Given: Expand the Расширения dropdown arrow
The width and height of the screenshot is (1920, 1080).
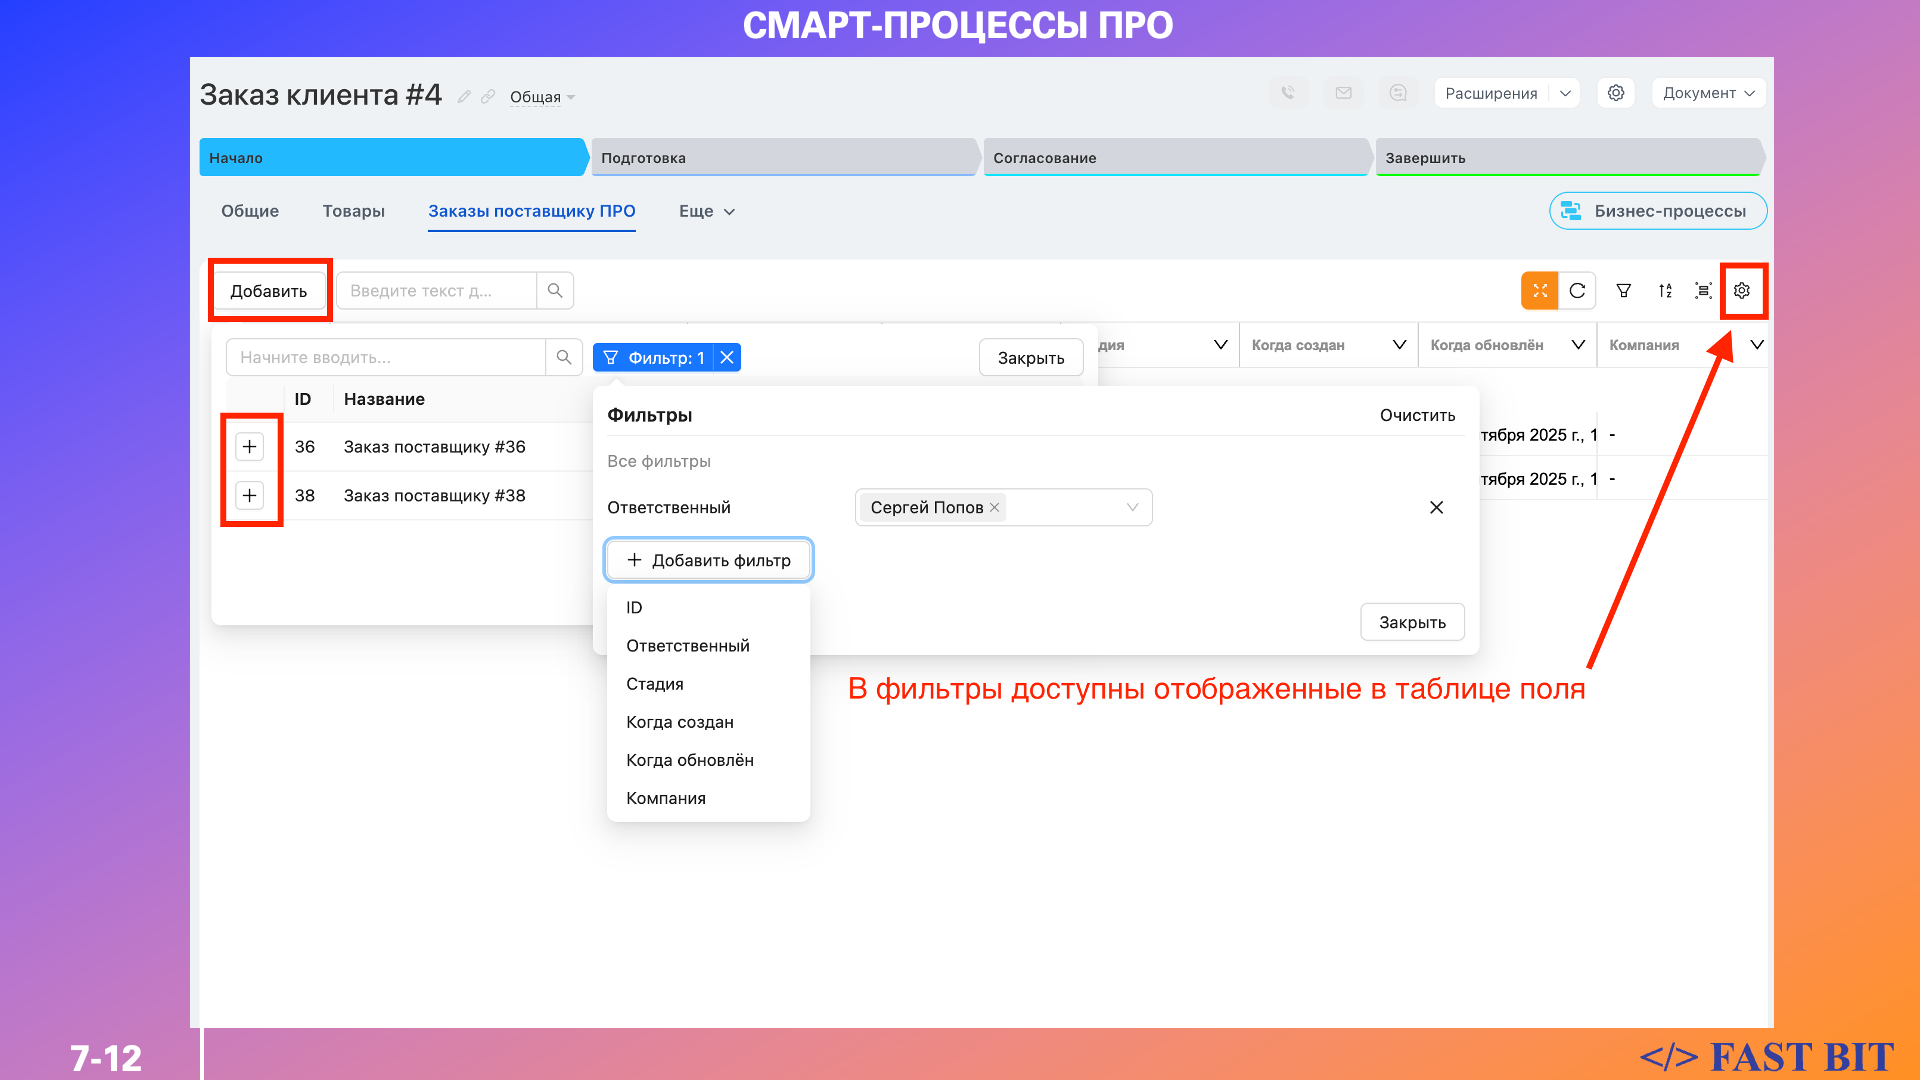Looking at the screenshot, I should [1565, 93].
